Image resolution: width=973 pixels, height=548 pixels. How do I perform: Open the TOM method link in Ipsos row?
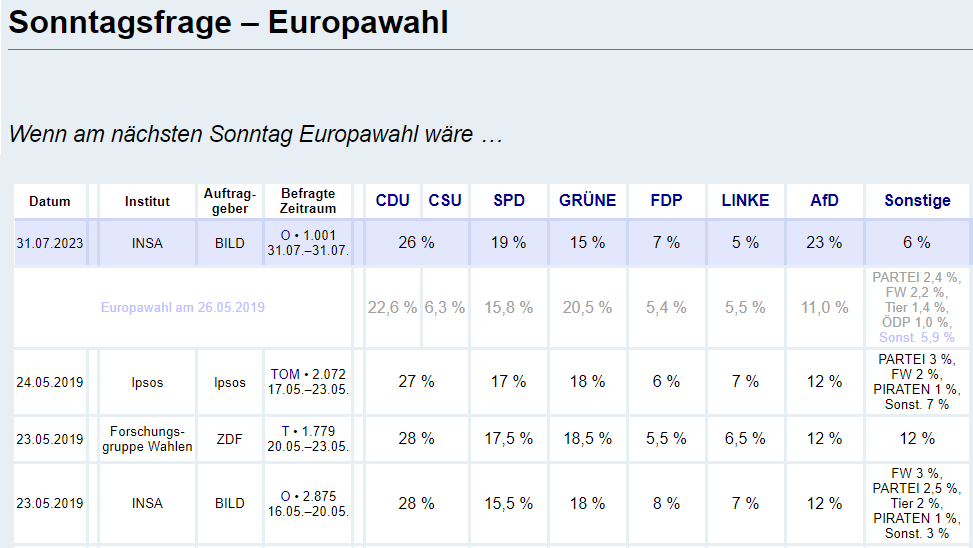pyautogui.click(x=285, y=374)
